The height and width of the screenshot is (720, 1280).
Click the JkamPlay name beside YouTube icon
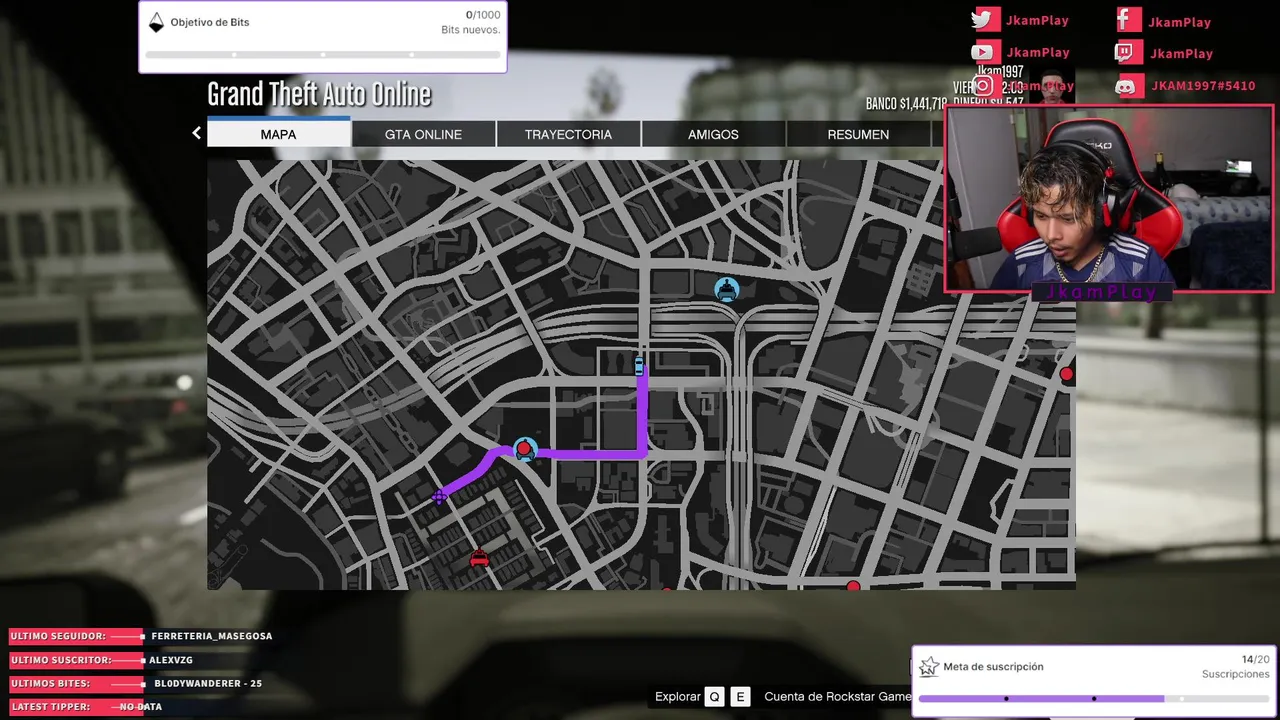pyautogui.click(x=1038, y=52)
